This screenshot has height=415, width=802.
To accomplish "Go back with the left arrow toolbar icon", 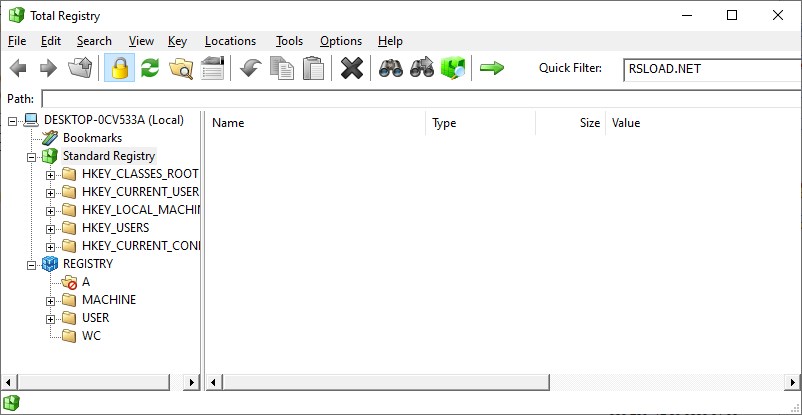I will [x=18, y=68].
